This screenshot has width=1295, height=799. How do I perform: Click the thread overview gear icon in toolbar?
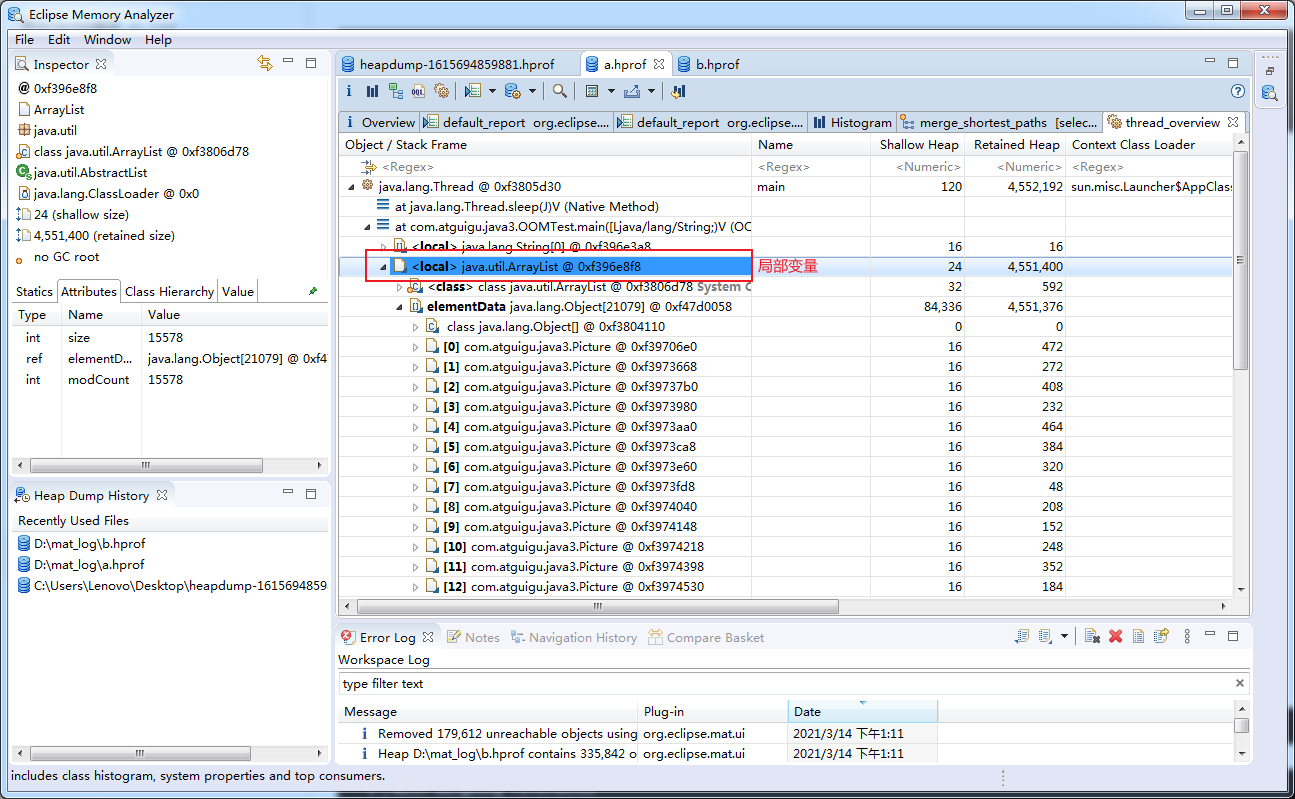point(441,91)
